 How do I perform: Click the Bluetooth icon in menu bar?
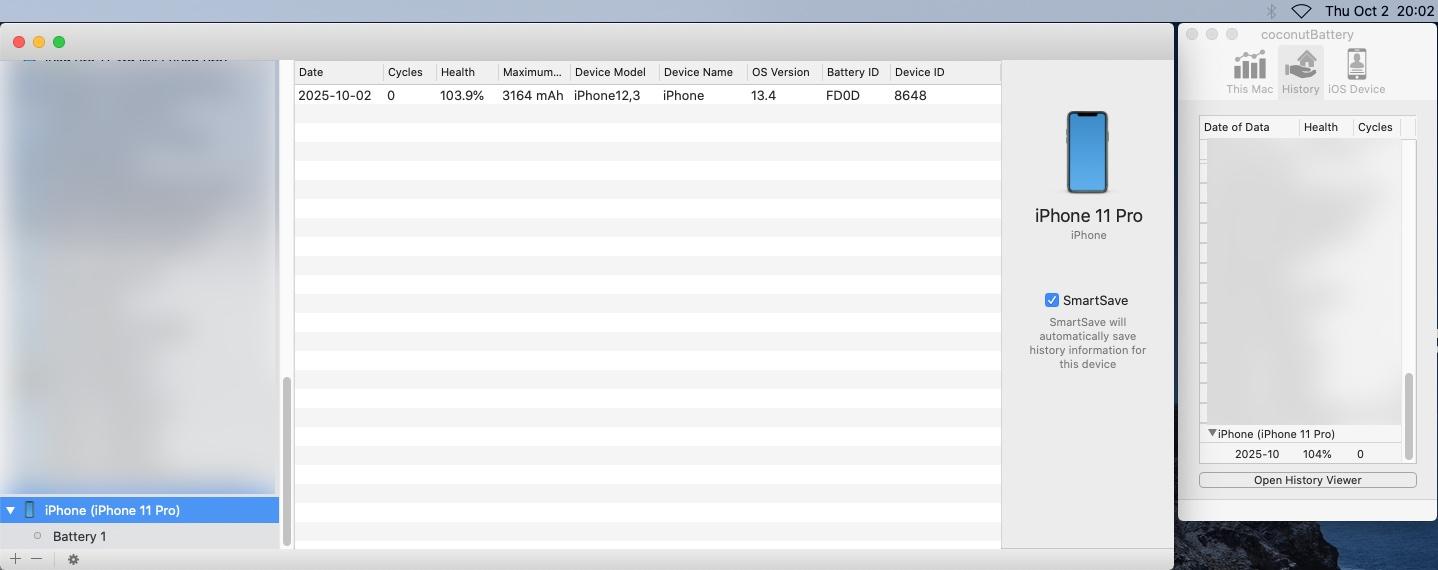click(x=1272, y=11)
